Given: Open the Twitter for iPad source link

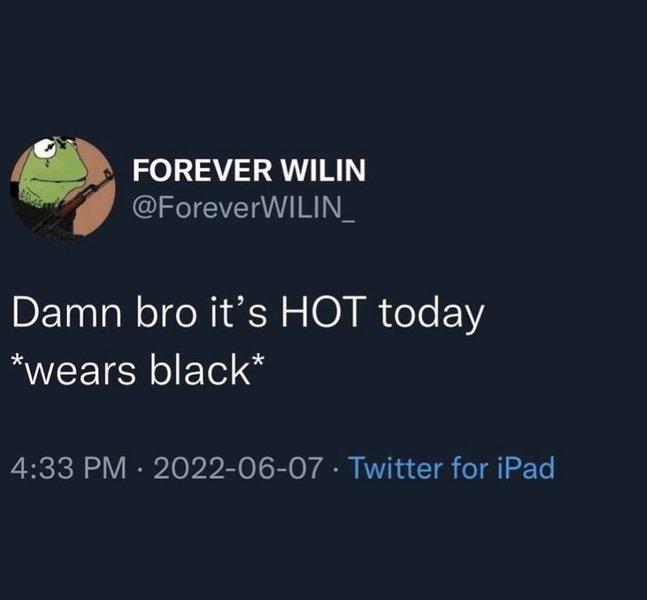Looking at the screenshot, I should (x=452, y=468).
